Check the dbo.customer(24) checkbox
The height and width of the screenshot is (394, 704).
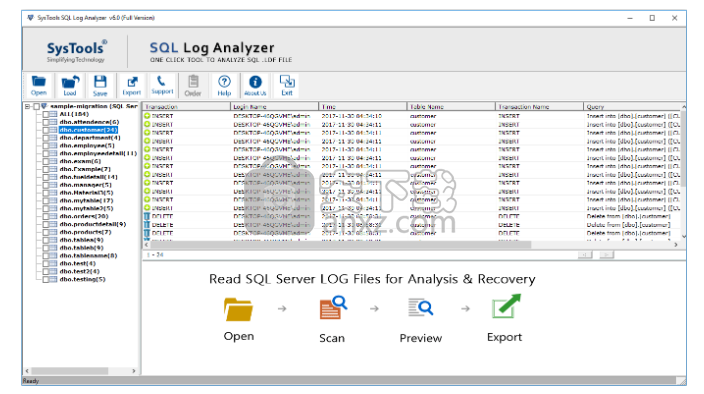coord(45,130)
